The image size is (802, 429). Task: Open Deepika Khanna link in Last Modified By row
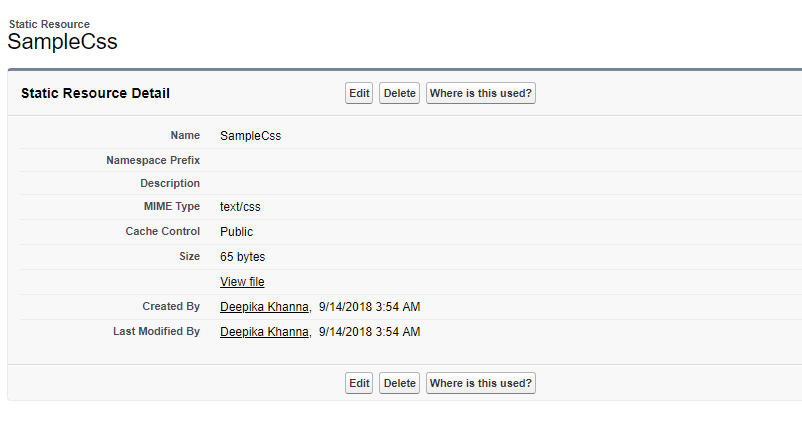[265, 331]
